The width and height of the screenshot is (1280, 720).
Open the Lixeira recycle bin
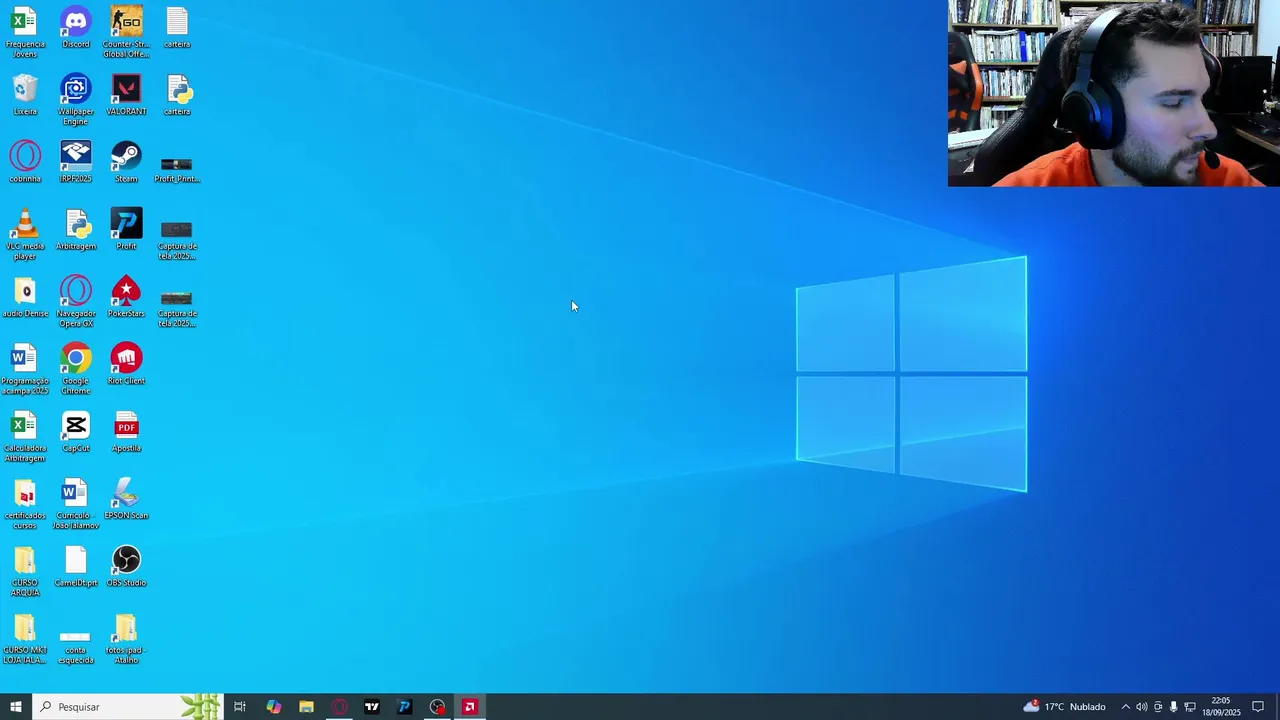[x=25, y=95]
